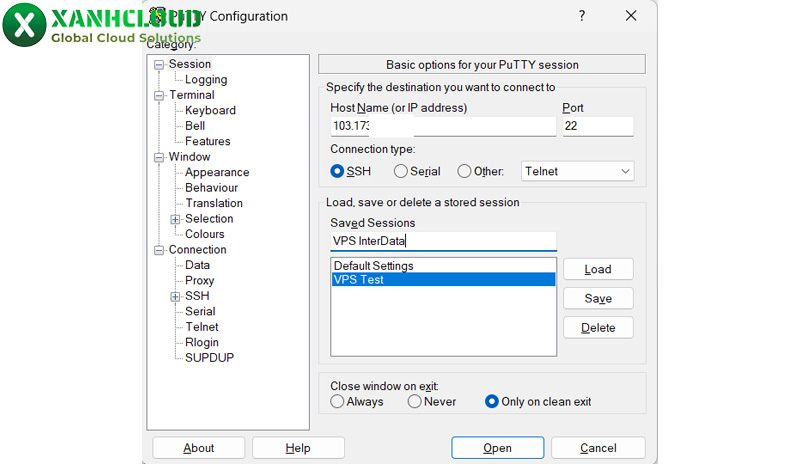Click the Open button to connect

[497, 448]
